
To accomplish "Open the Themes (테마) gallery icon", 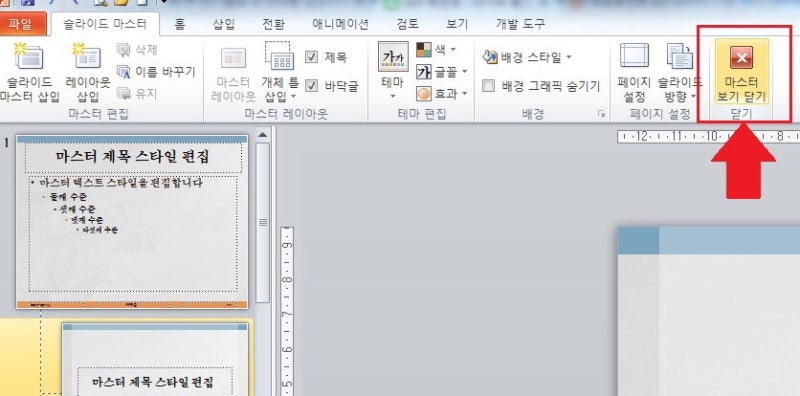I will 393,57.
